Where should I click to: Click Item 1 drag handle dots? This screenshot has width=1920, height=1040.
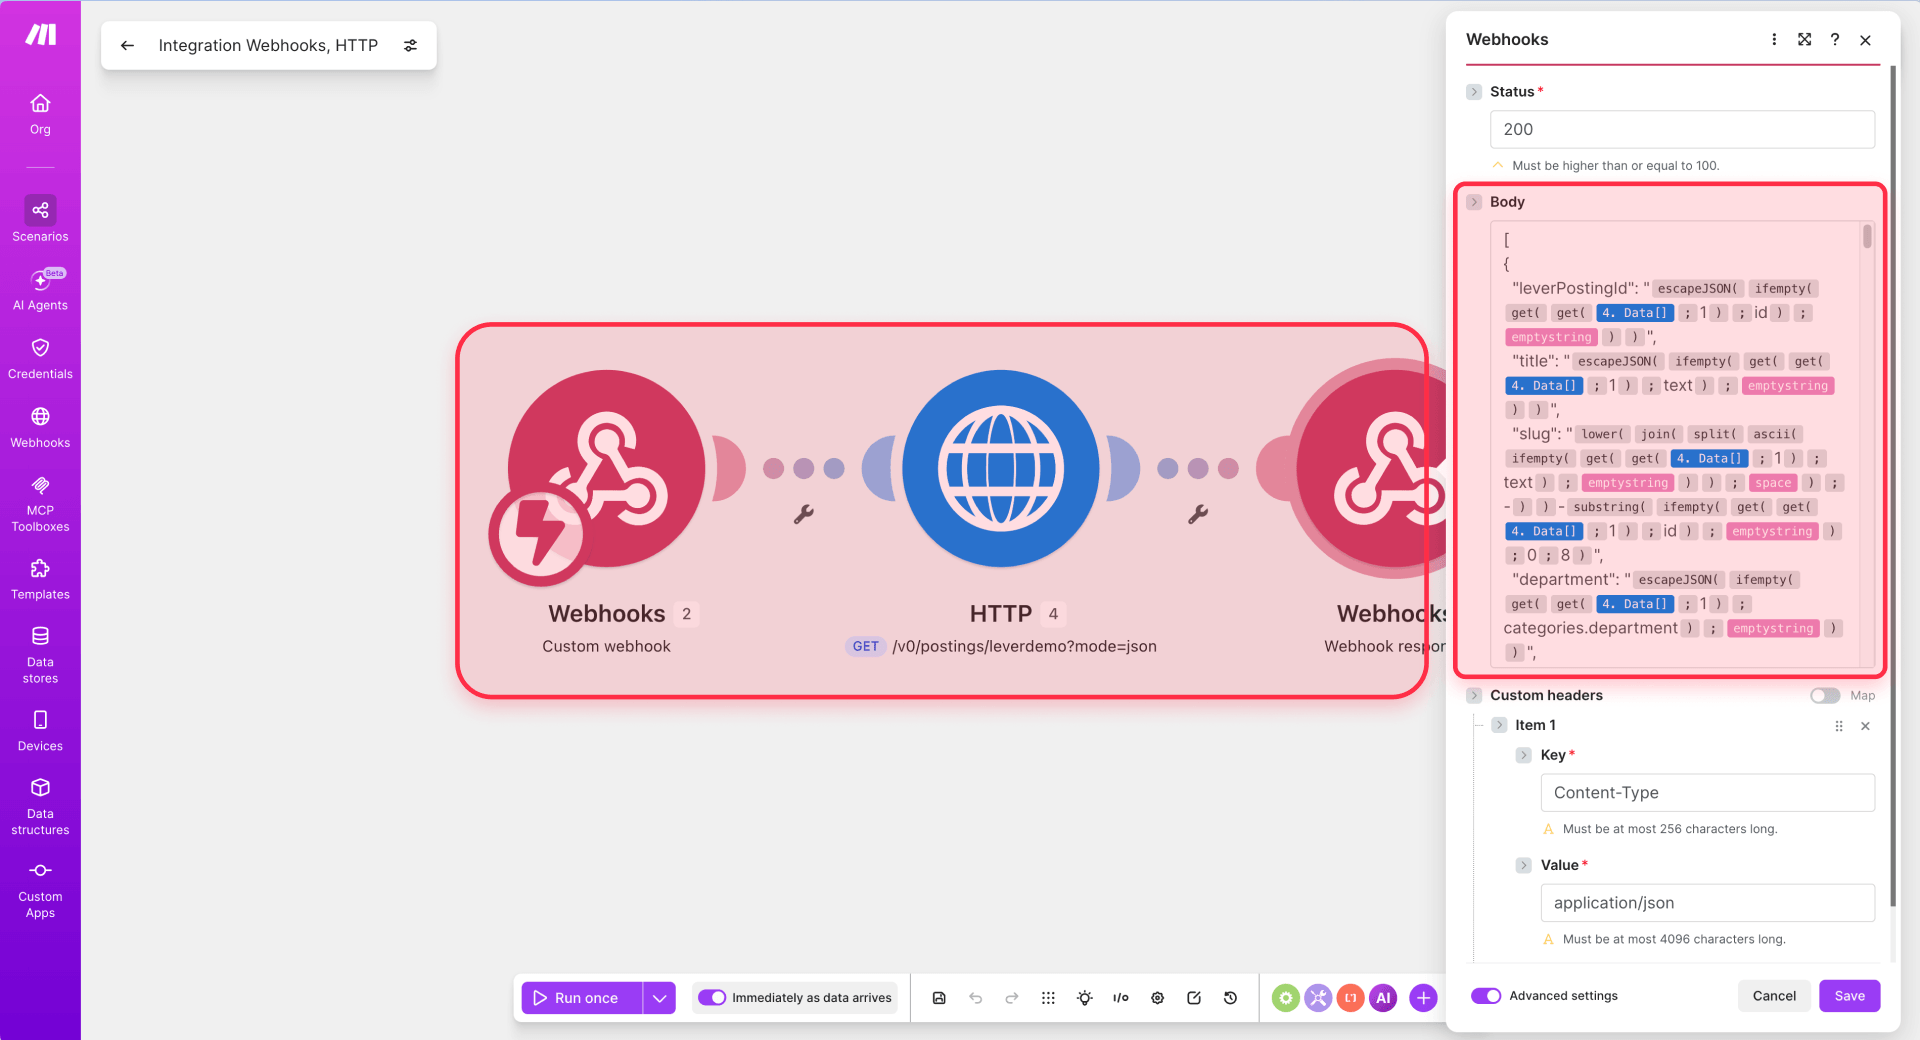[x=1839, y=726]
